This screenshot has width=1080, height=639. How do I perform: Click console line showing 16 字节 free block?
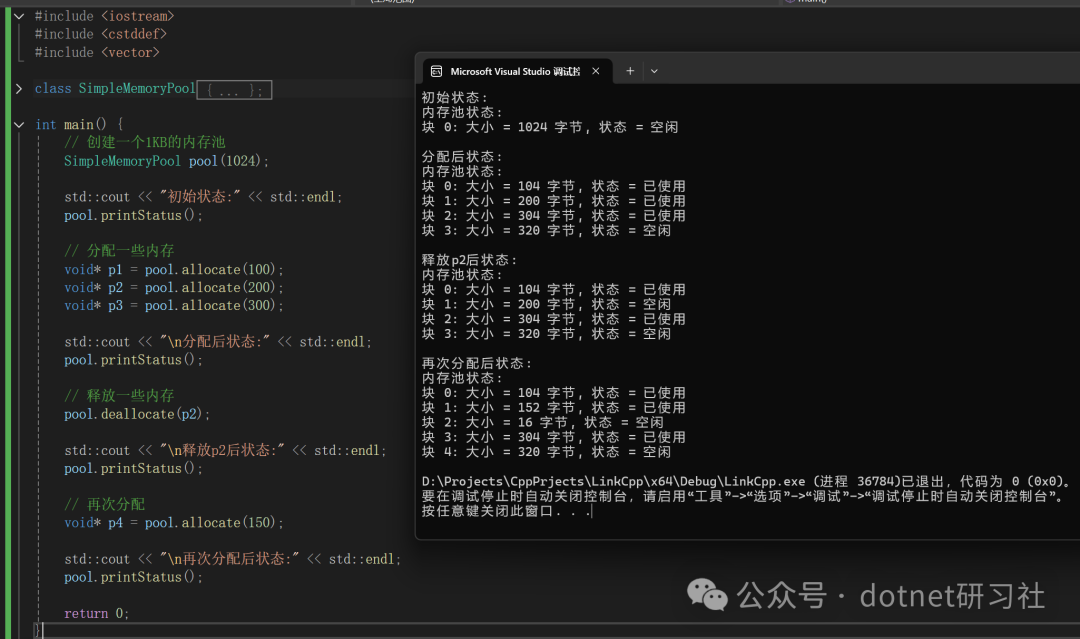pos(542,422)
